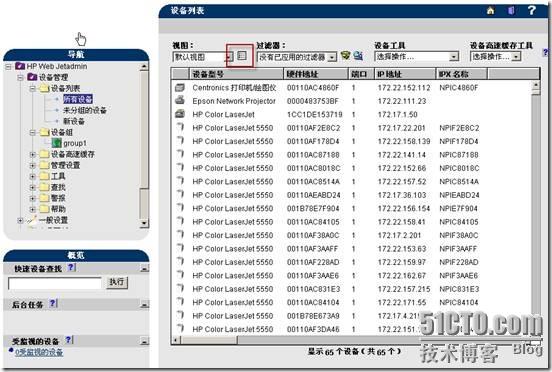Expand the 警报 tree node
The width and height of the screenshot is (552, 372).
[32, 198]
